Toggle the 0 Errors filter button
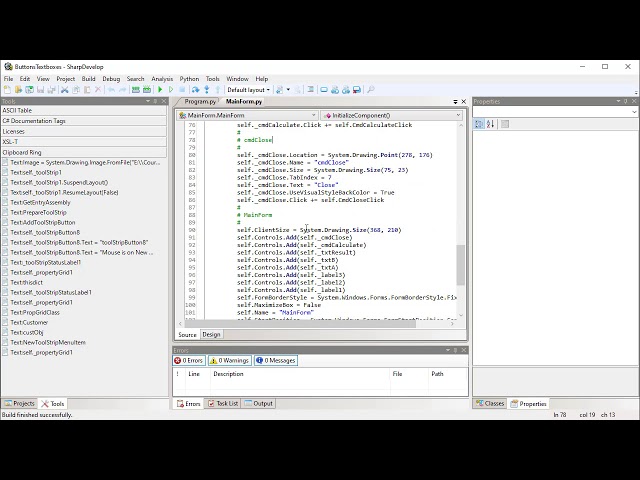 click(189, 360)
